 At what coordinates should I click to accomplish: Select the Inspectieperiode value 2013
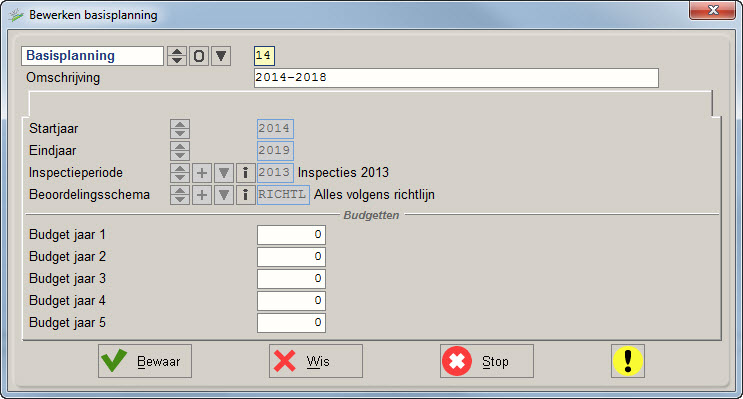click(x=275, y=172)
